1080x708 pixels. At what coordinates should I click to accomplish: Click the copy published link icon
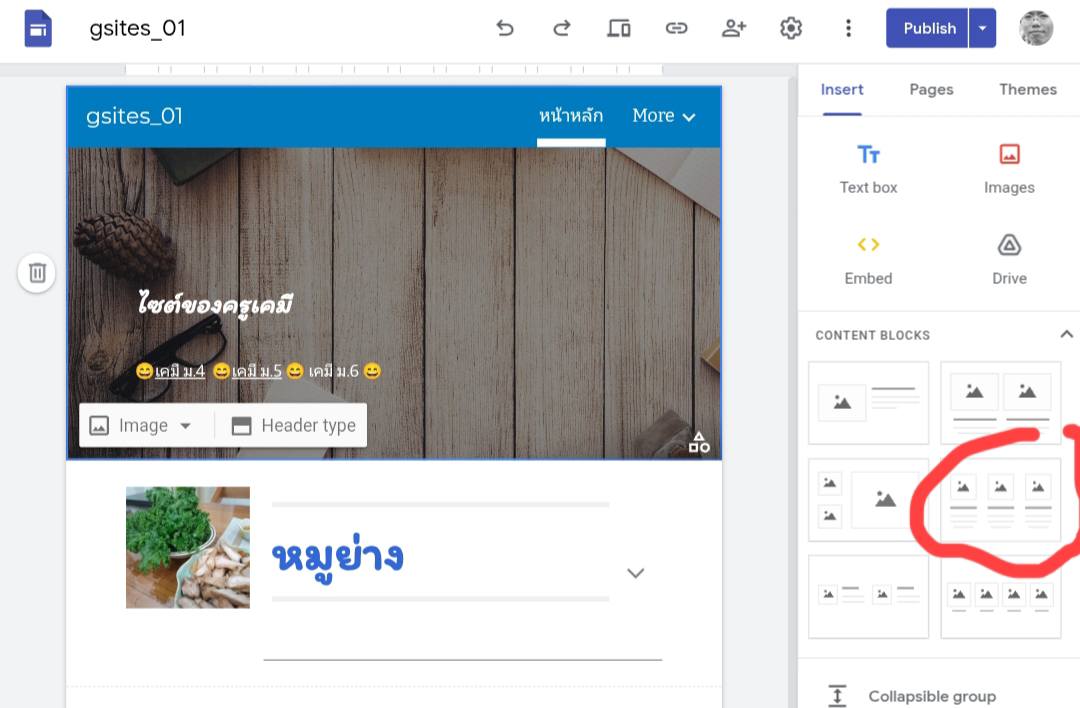pos(677,28)
